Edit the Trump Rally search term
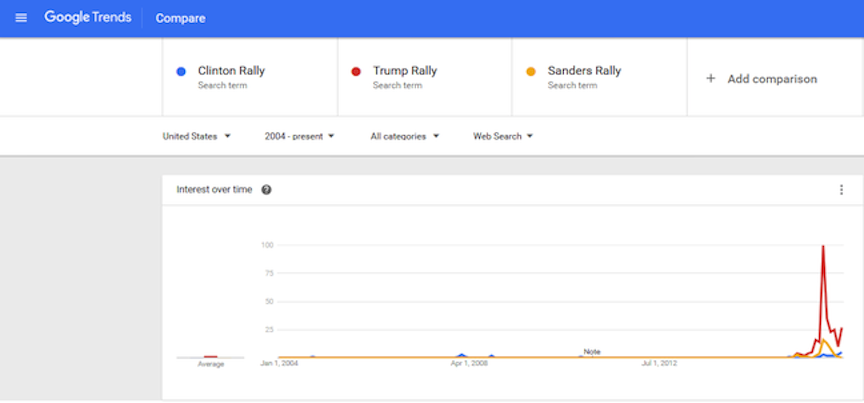Image resolution: width=864 pixels, height=403 pixels. pos(405,71)
